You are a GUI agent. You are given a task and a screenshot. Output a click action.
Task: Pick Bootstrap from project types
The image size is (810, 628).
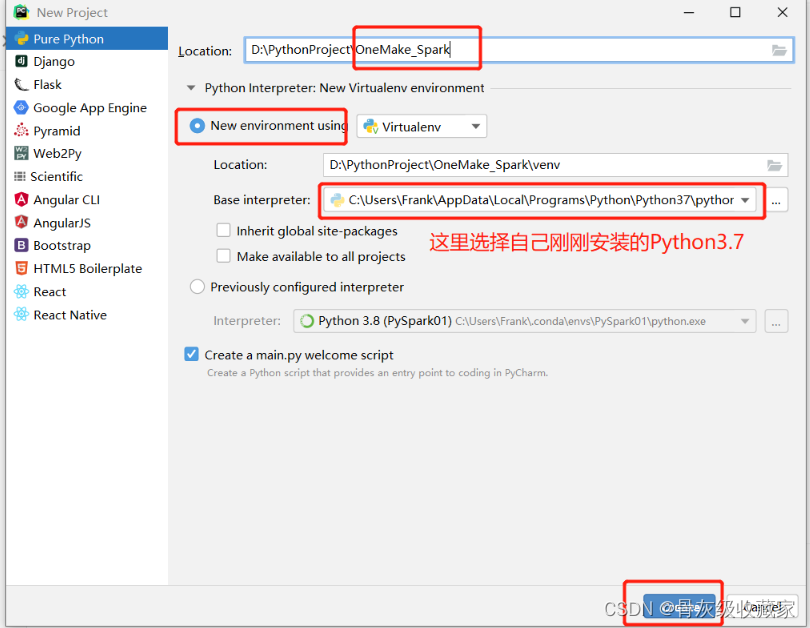click(x=87, y=246)
